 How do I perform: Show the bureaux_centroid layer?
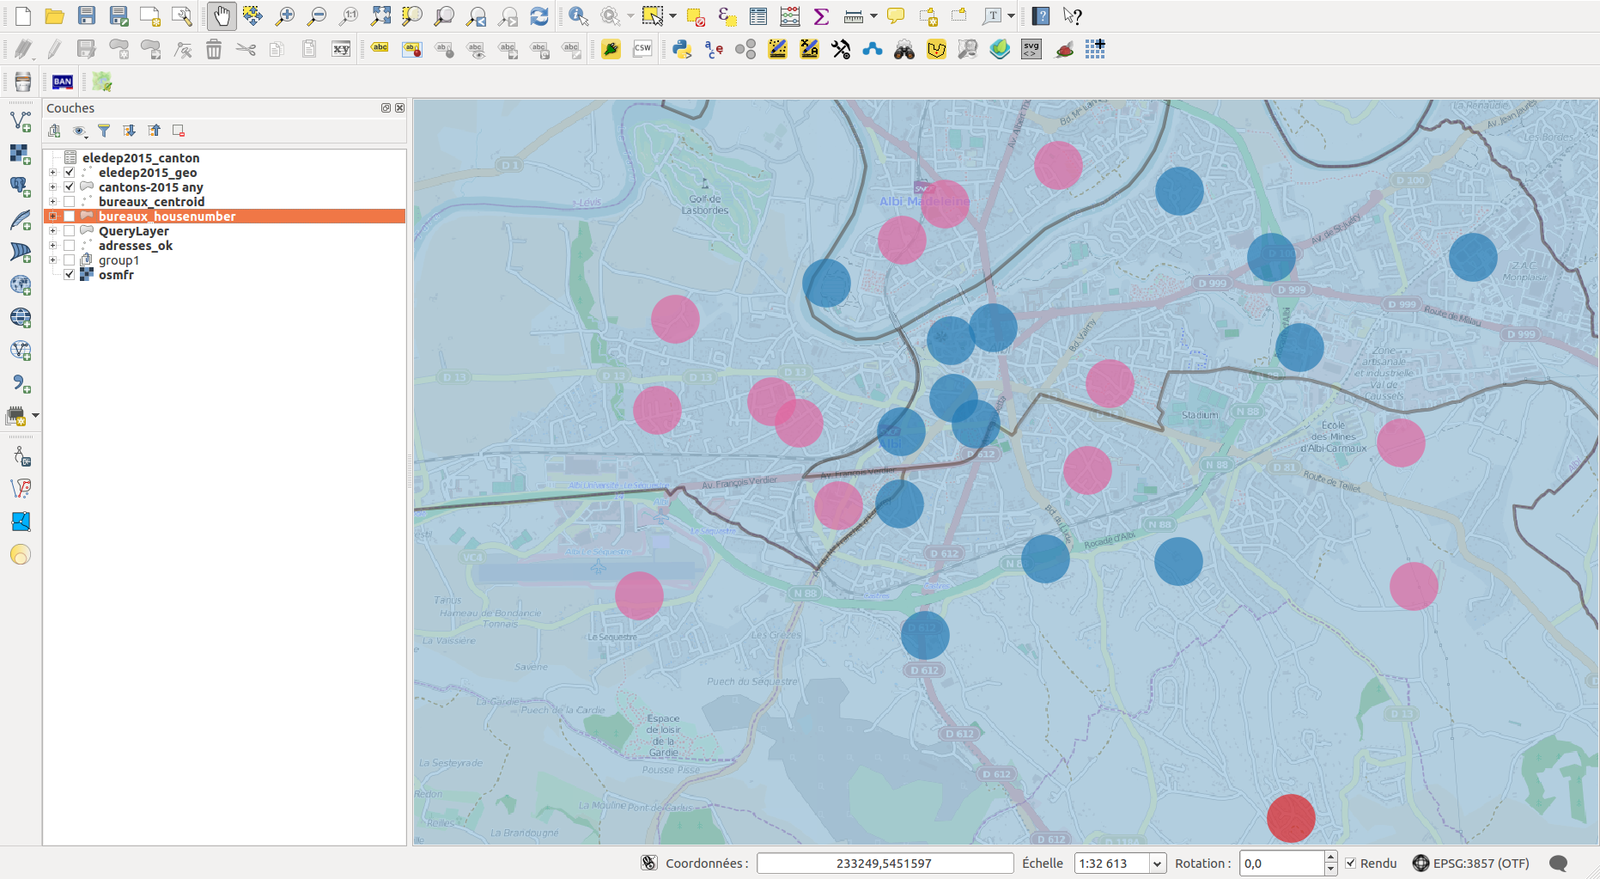pos(69,202)
